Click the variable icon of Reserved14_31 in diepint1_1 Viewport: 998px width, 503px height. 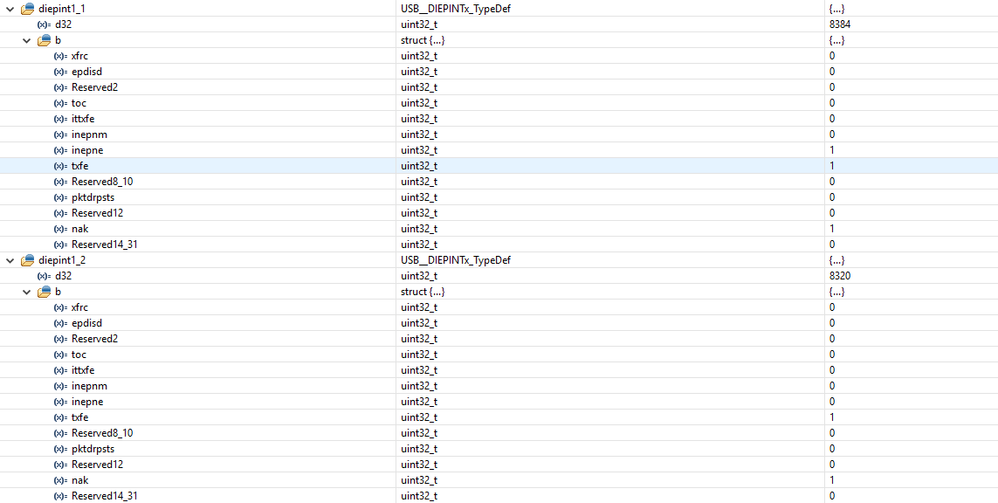pyautogui.click(x=60, y=244)
